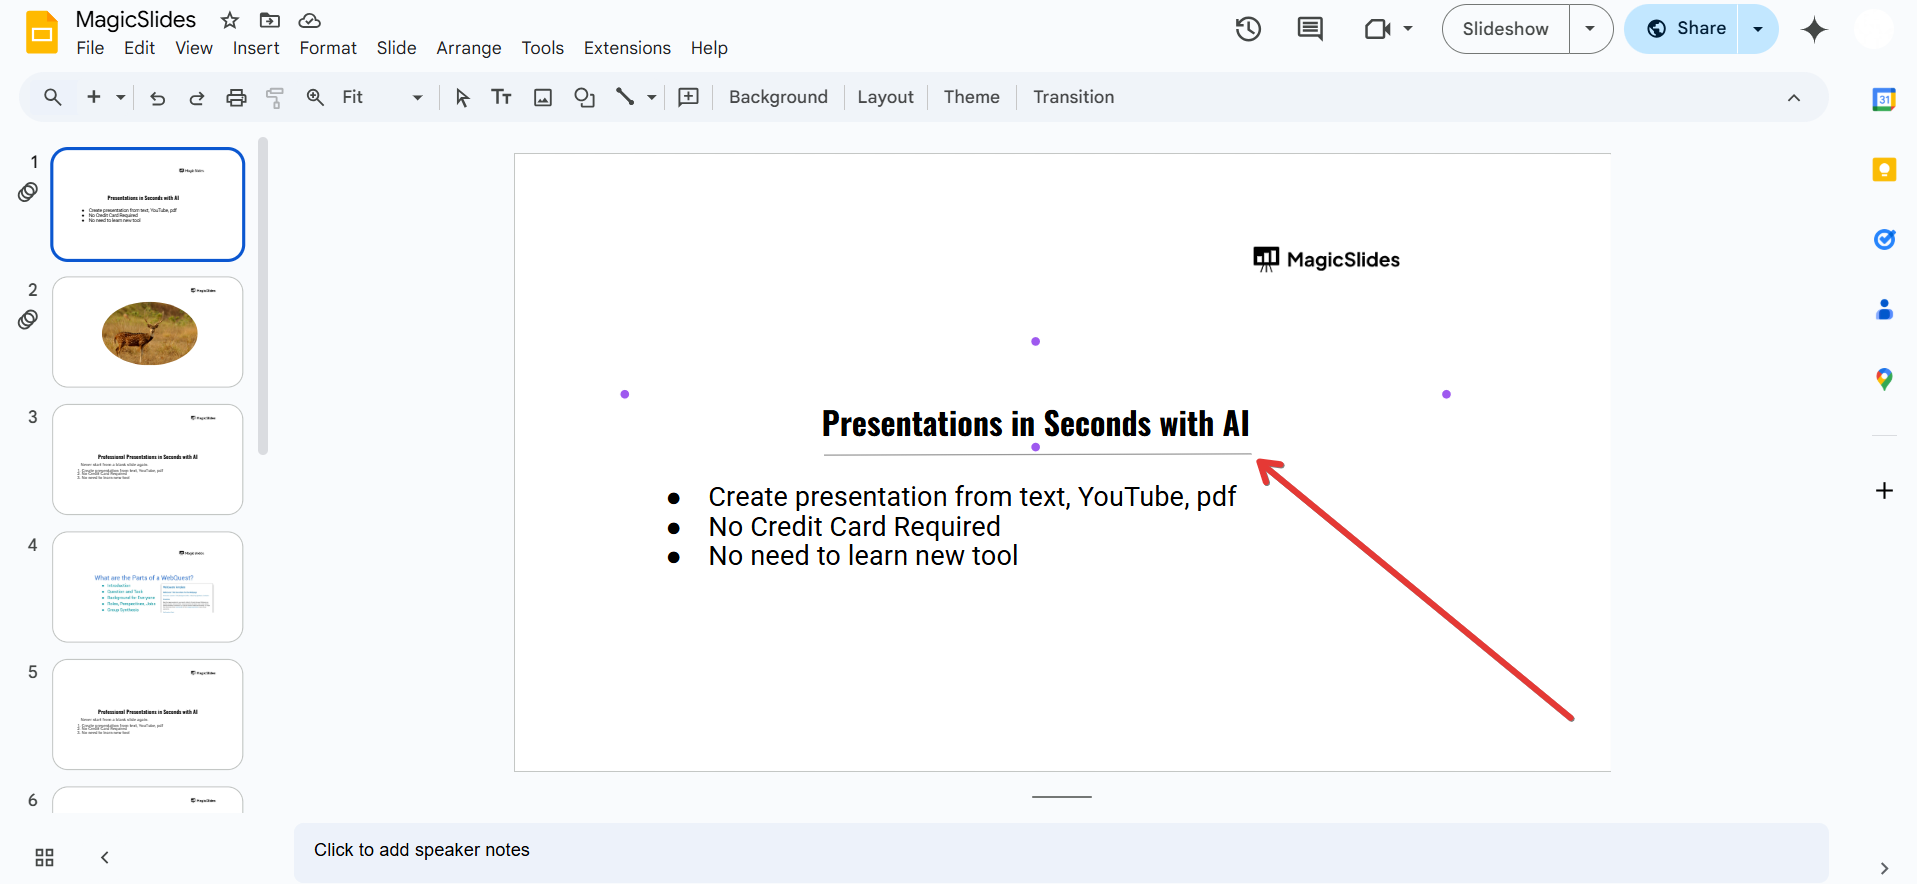Check the cloud save status icon
Screen dimensions: 1917x884
(x=310, y=20)
